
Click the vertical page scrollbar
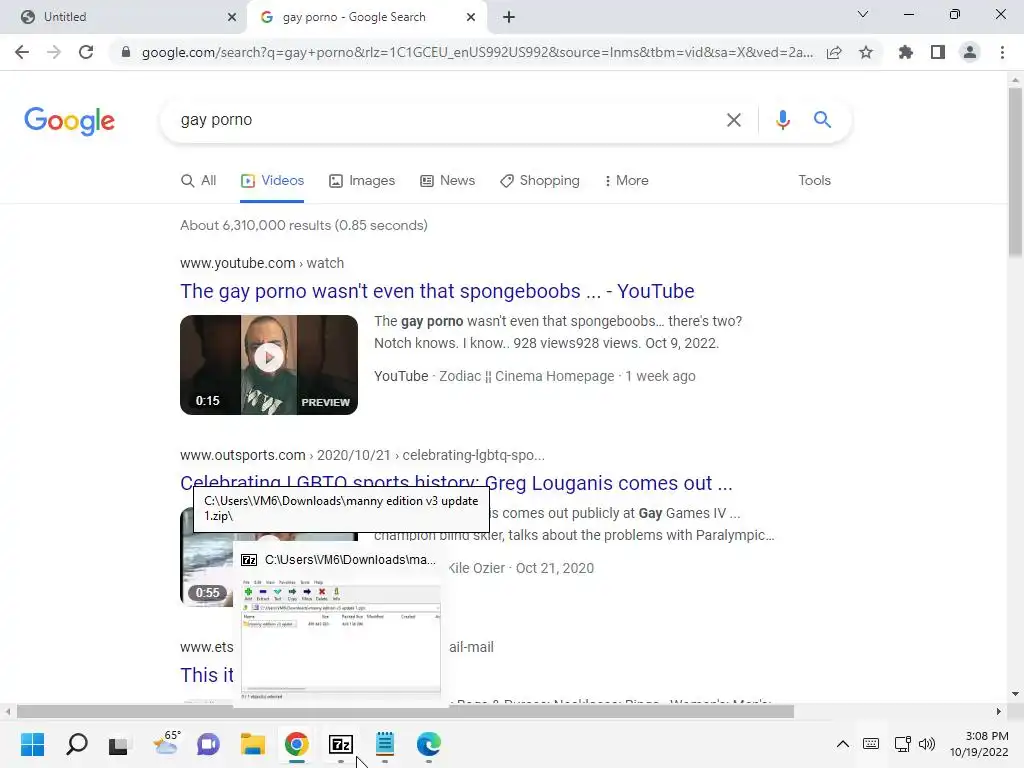click(x=1015, y=172)
